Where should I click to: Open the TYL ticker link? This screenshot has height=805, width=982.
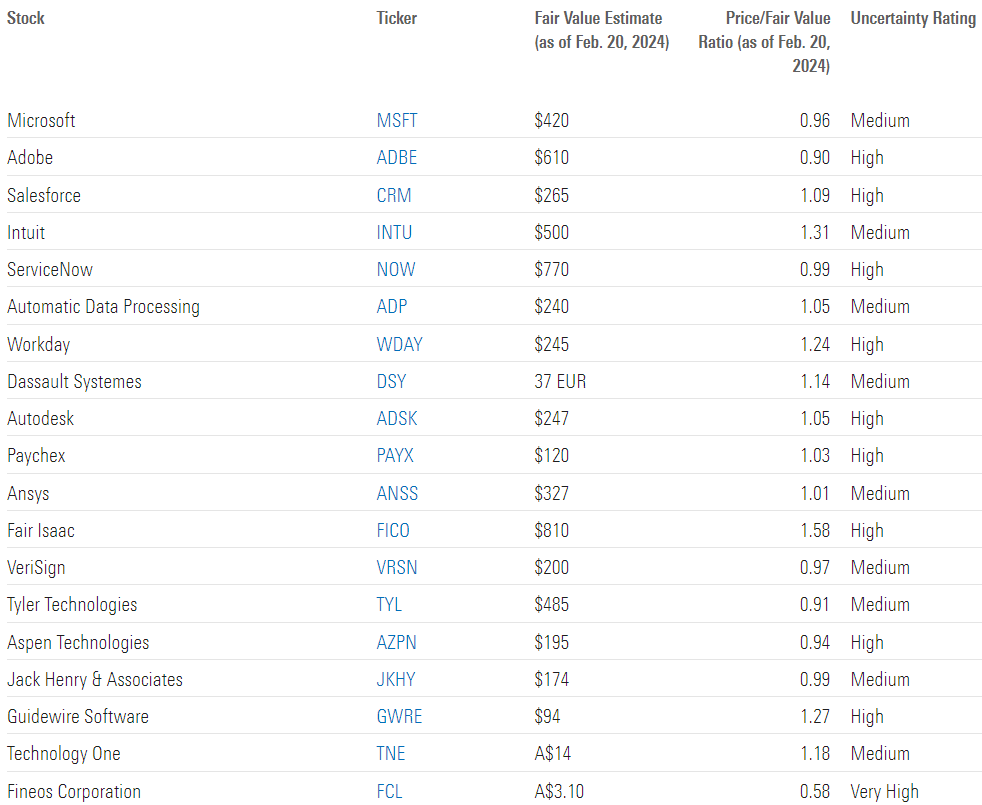389,605
